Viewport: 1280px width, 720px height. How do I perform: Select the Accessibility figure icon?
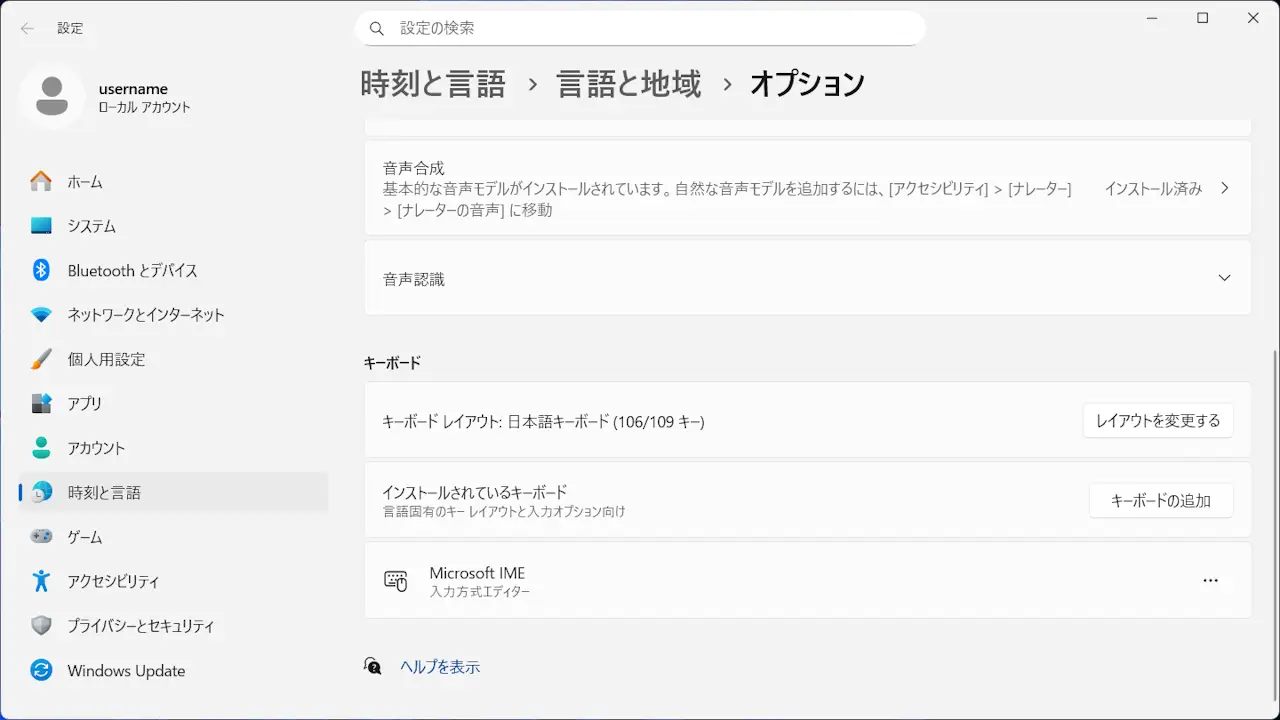point(41,581)
